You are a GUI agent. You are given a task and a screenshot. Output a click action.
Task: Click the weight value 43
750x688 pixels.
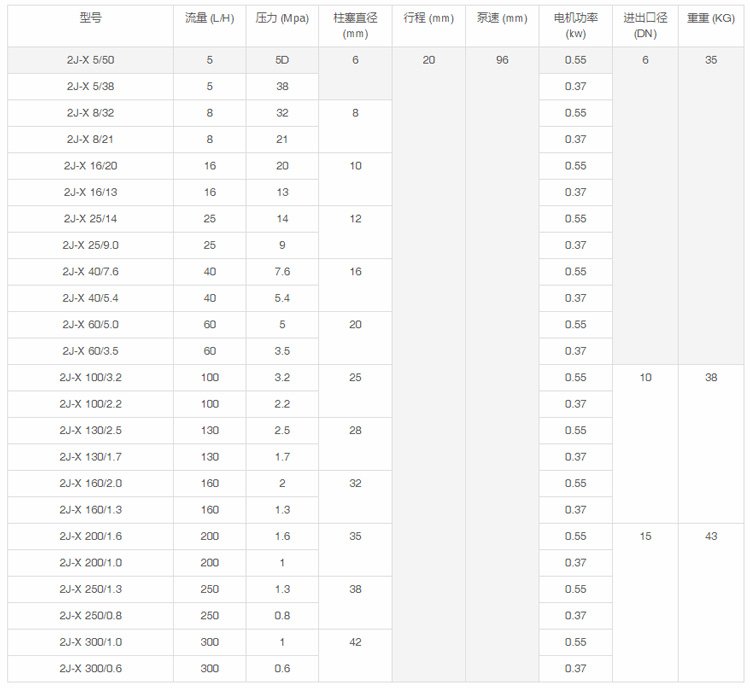coord(711,536)
